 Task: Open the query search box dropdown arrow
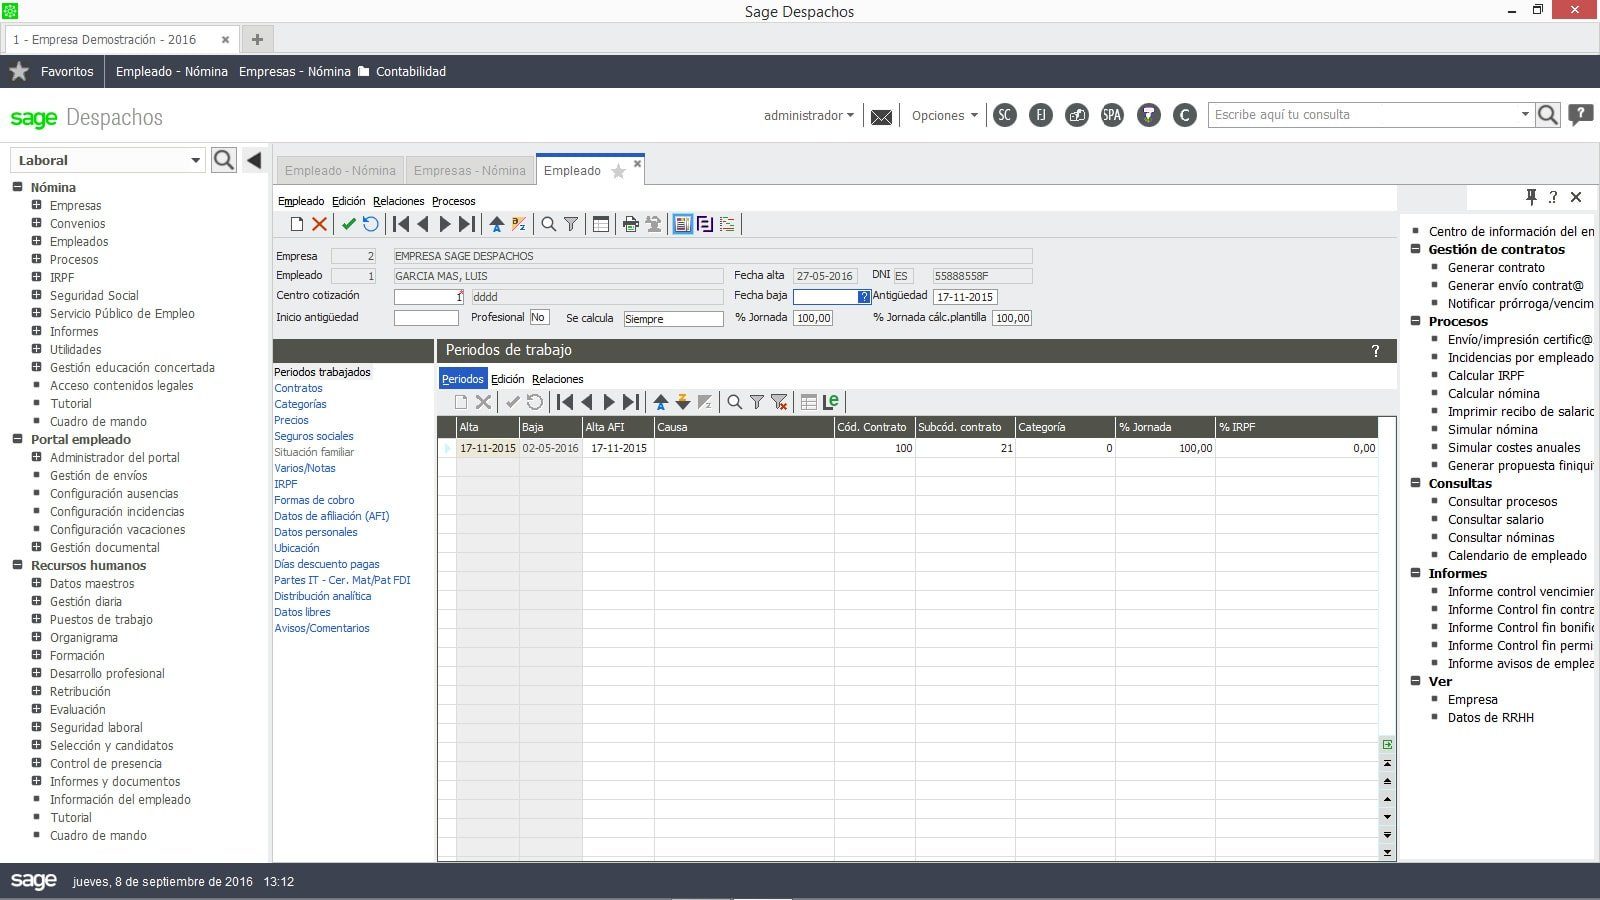click(1525, 114)
